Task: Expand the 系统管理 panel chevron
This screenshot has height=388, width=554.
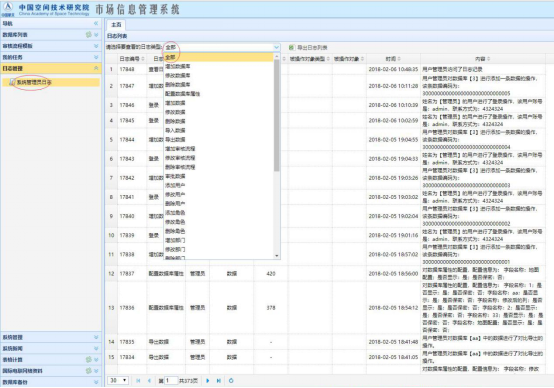Action: [x=96, y=337]
